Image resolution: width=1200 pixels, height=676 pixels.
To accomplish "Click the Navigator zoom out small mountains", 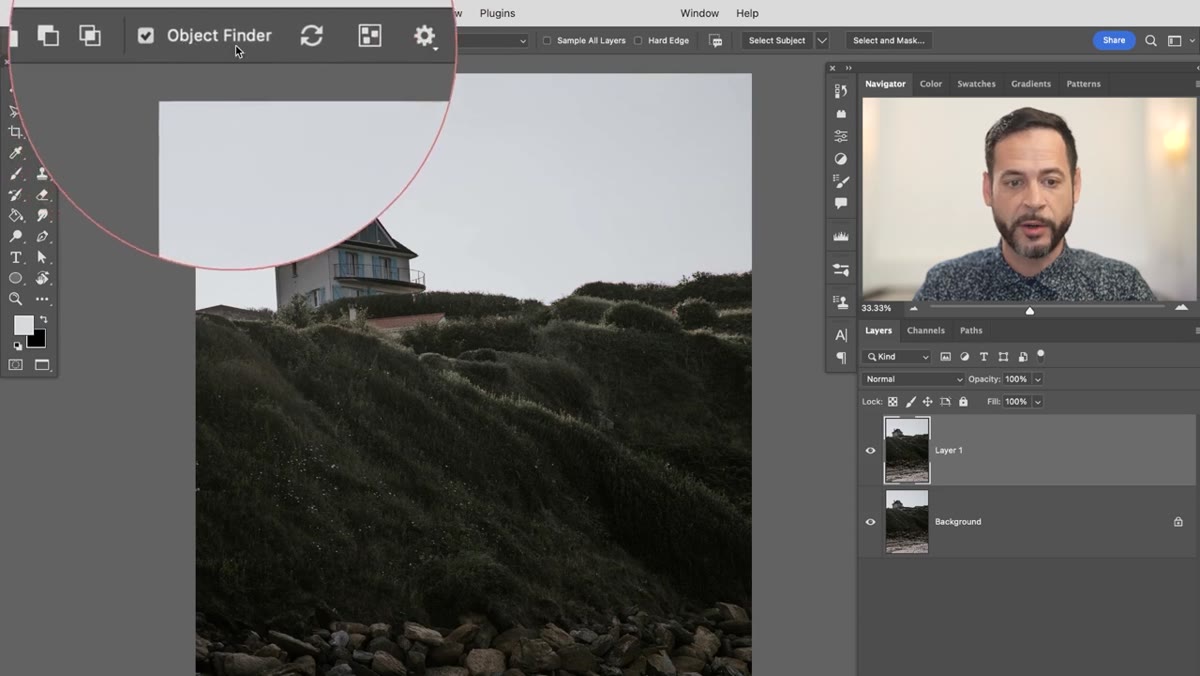I will click(x=913, y=308).
